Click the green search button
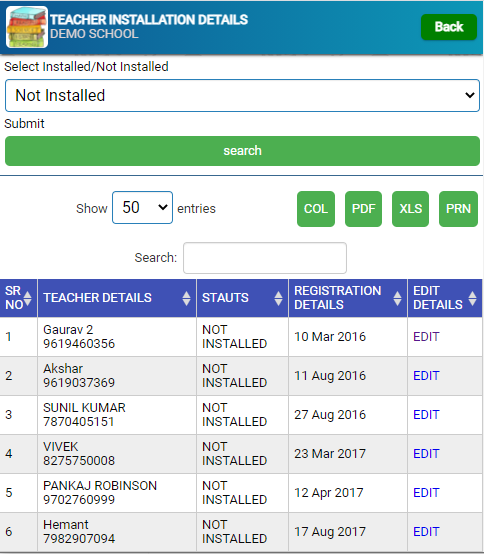The width and height of the screenshot is (484, 554). [242, 151]
